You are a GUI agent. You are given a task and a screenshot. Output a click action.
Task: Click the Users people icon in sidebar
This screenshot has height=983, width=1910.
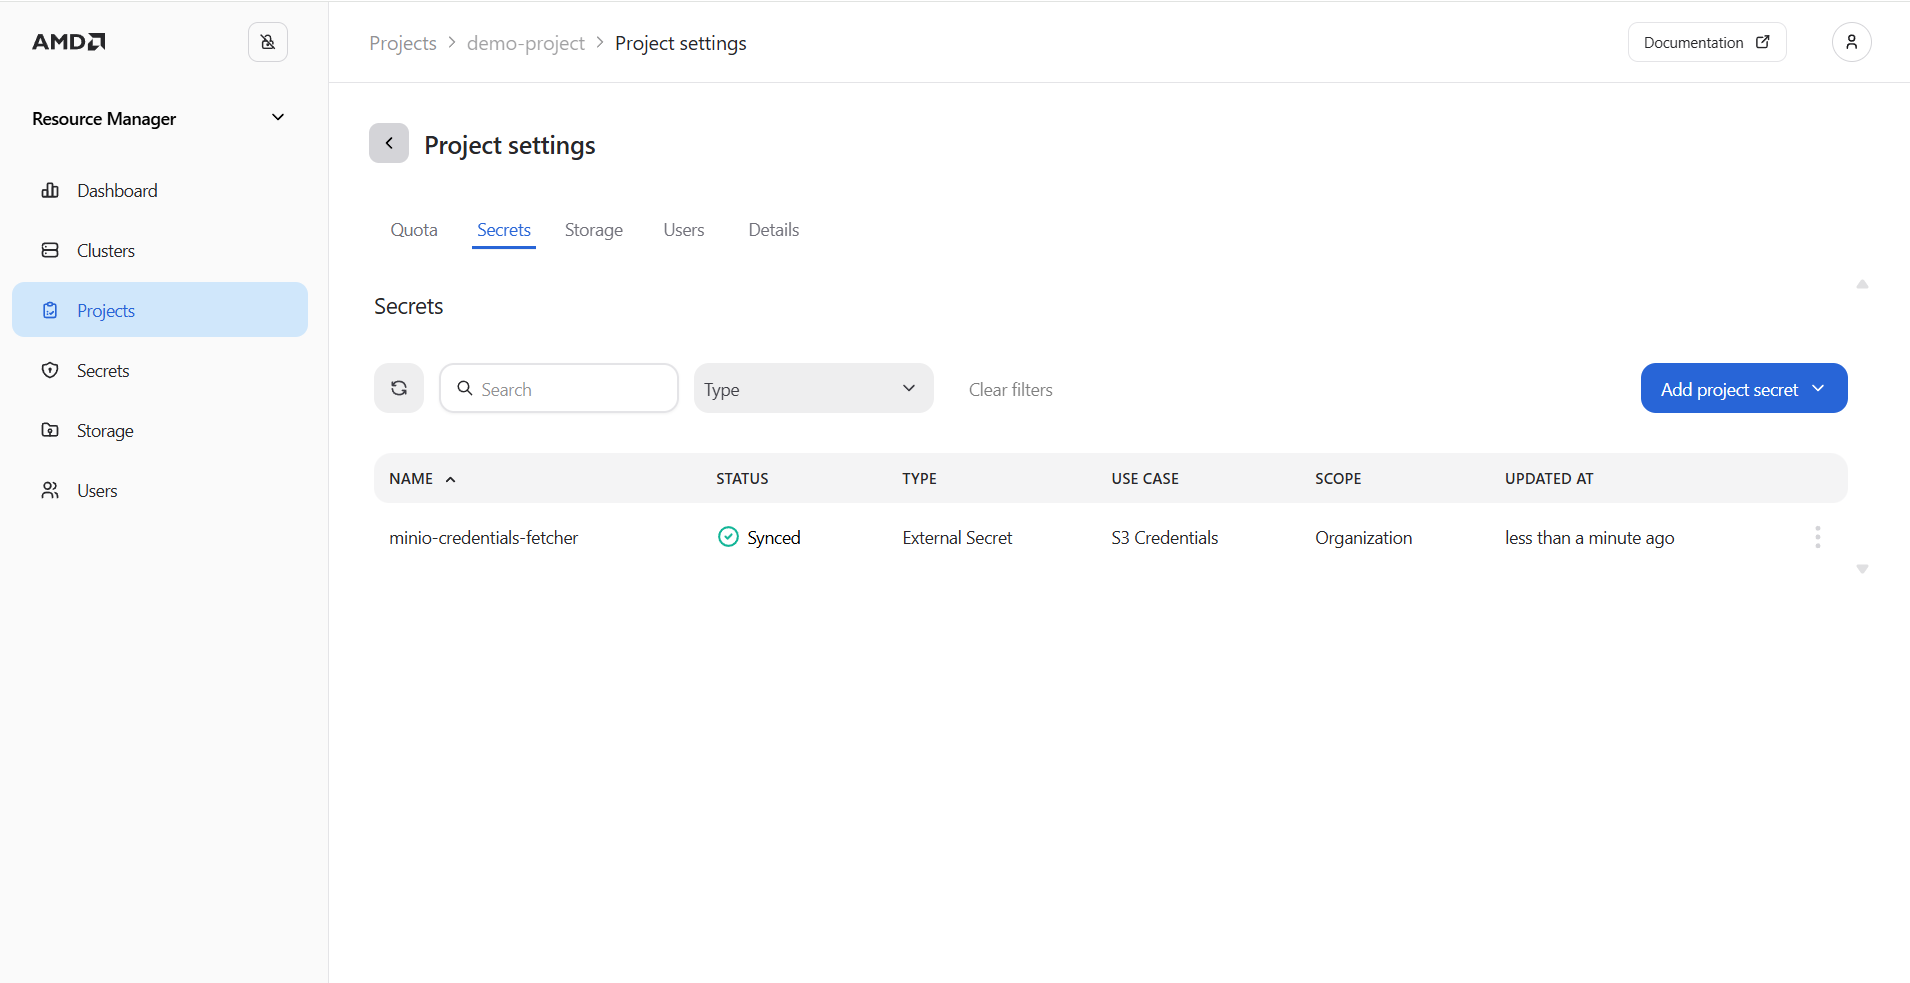(50, 490)
